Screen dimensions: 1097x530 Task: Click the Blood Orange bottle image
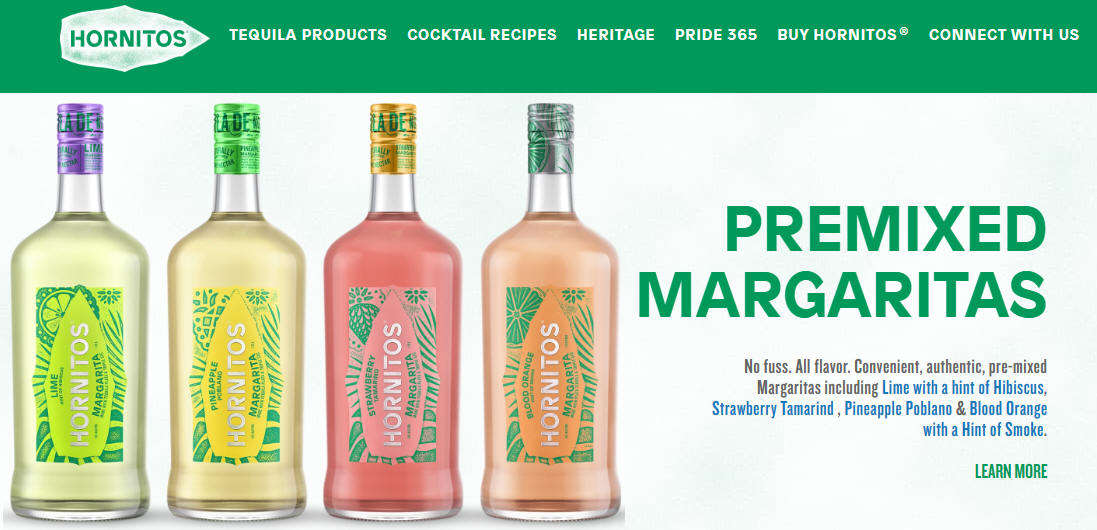pyautogui.click(x=550, y=311)
